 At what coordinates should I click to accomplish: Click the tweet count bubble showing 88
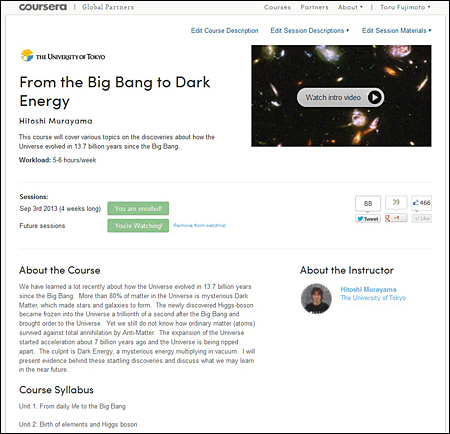pyautogui.click(x=368, y=203)
